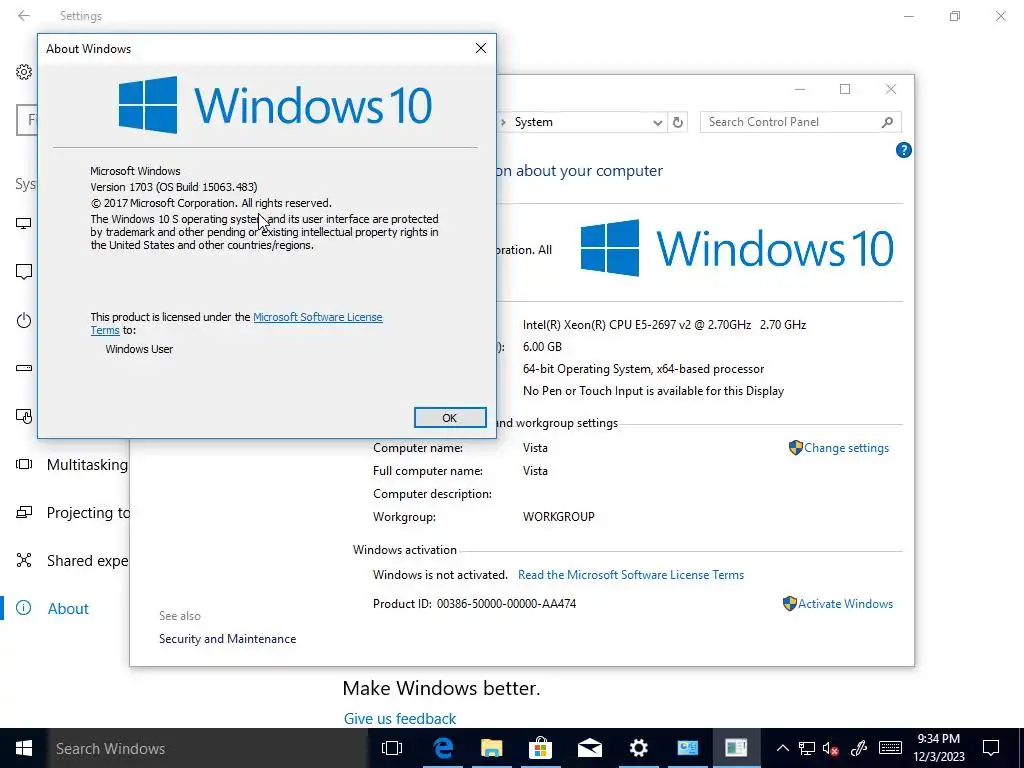Click muted volume tray icon

pos(831,748)
